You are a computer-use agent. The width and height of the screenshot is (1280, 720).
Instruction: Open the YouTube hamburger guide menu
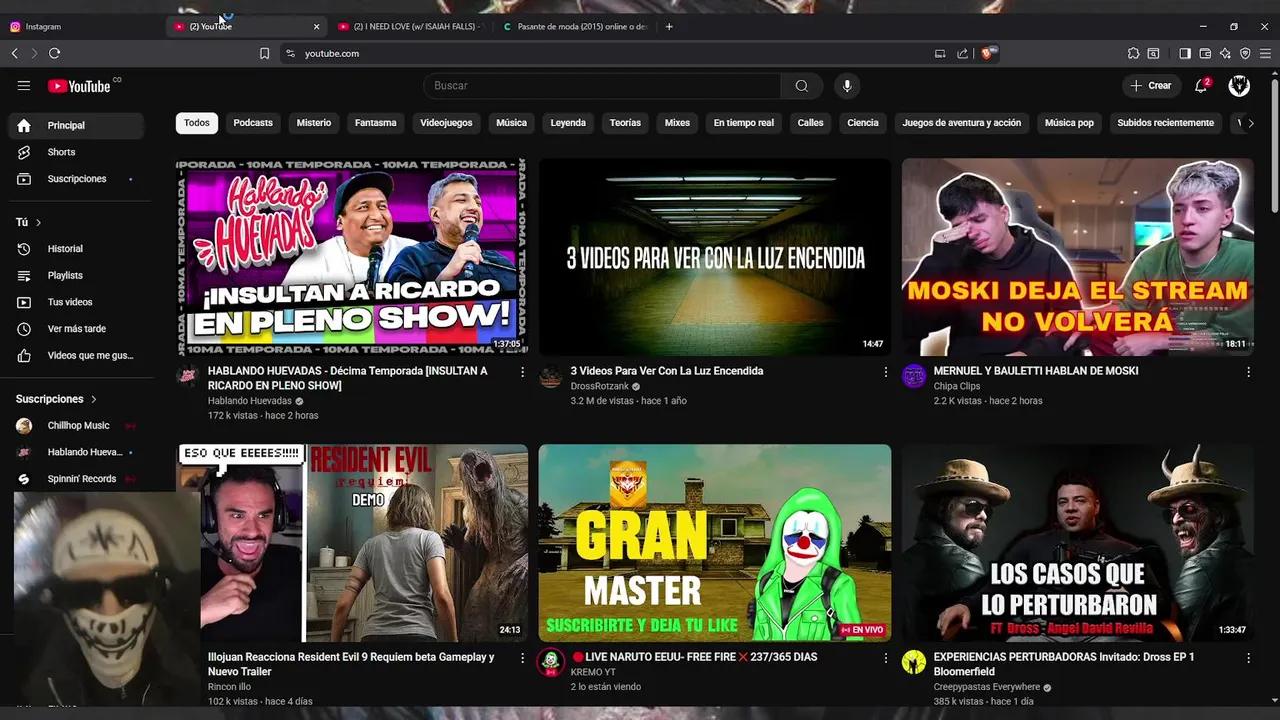[x=24, y=86]
